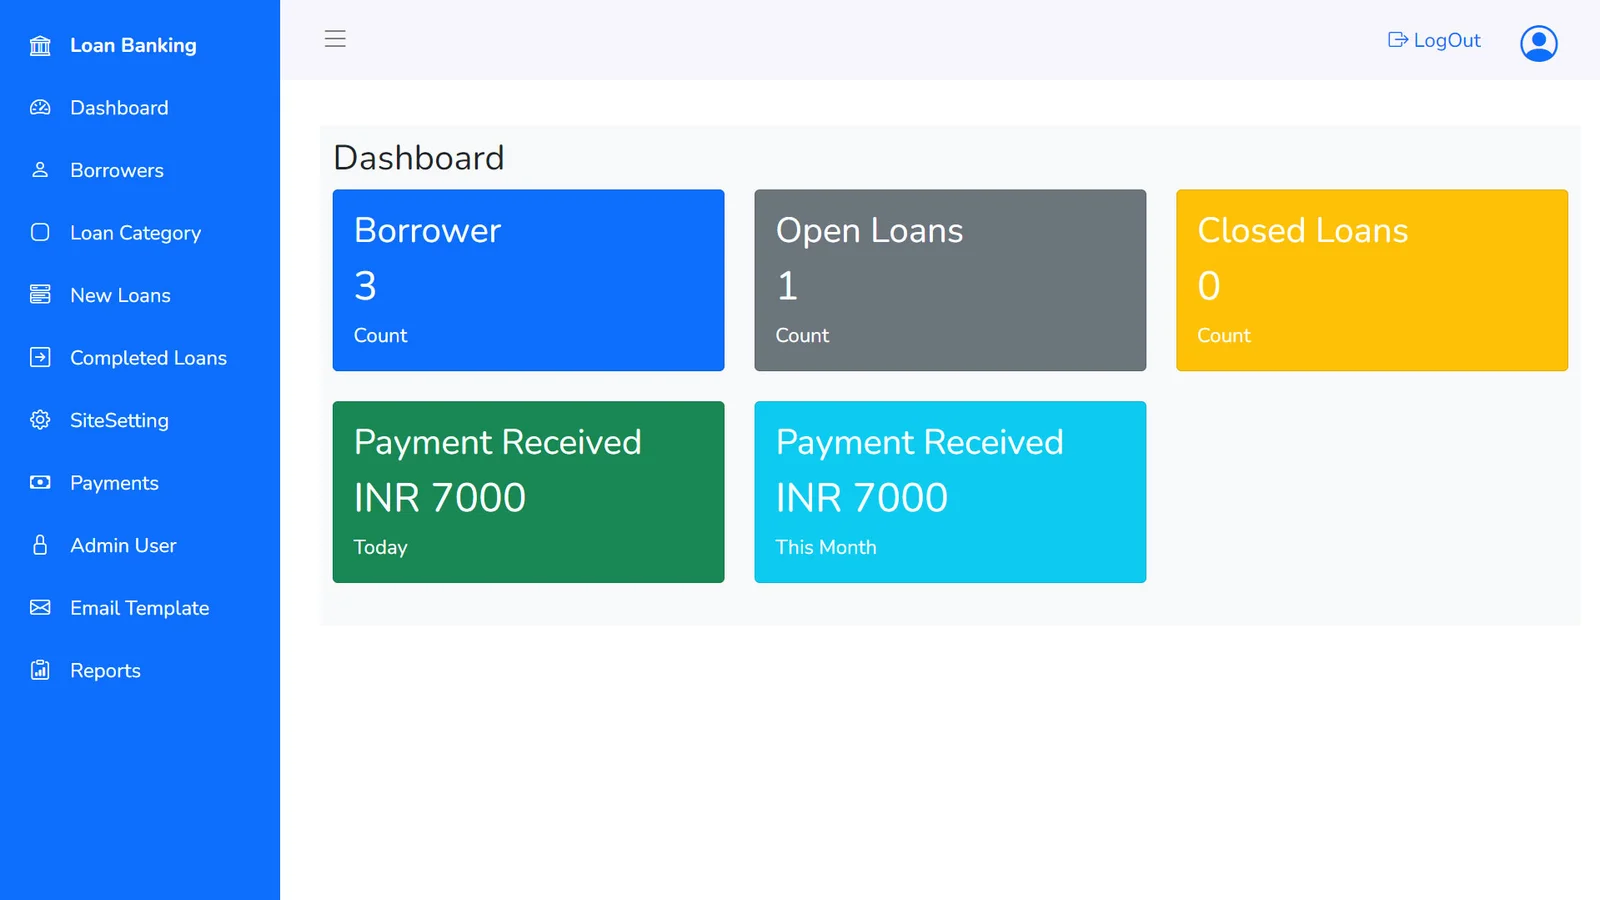
Task: Click the Loan Category square icon
Action: point(40,232)
